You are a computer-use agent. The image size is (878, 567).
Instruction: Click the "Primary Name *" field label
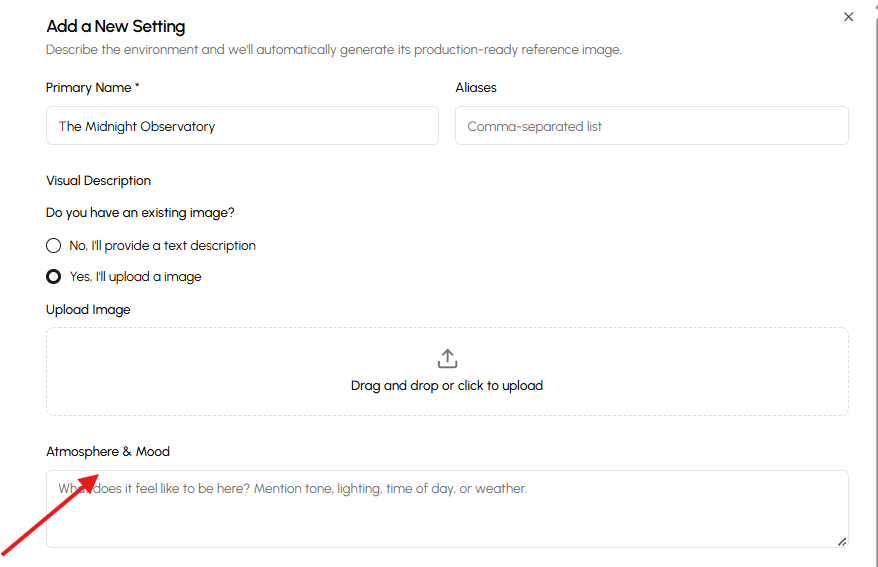click(92, 88)
